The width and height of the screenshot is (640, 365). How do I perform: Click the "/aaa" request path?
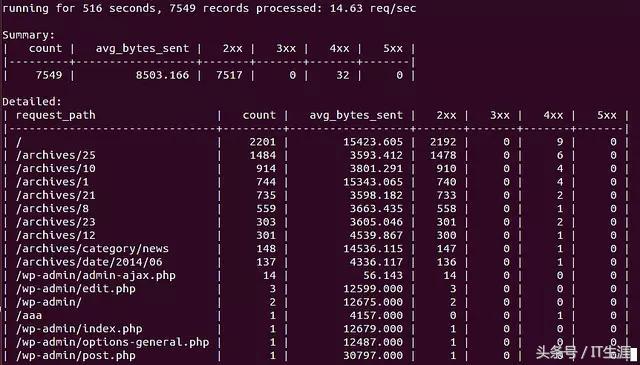29,316
